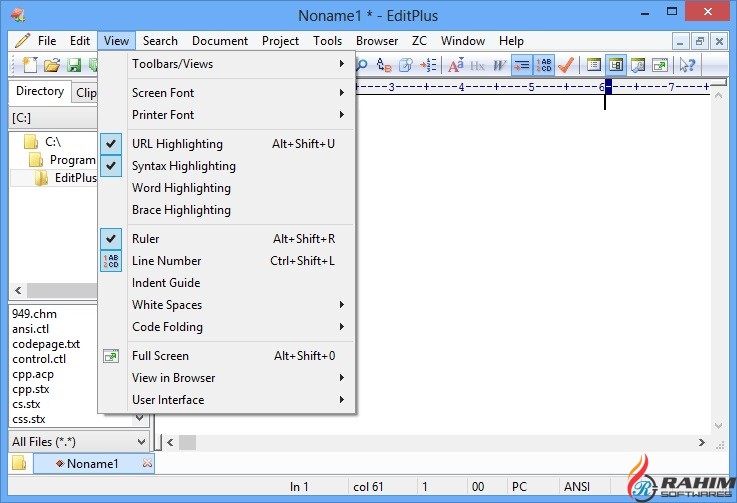Image resolution: width=737 pixels, height=503 pixels.
Task: Expand the White Spaces submenu
Action: click(x=227, y=305)
